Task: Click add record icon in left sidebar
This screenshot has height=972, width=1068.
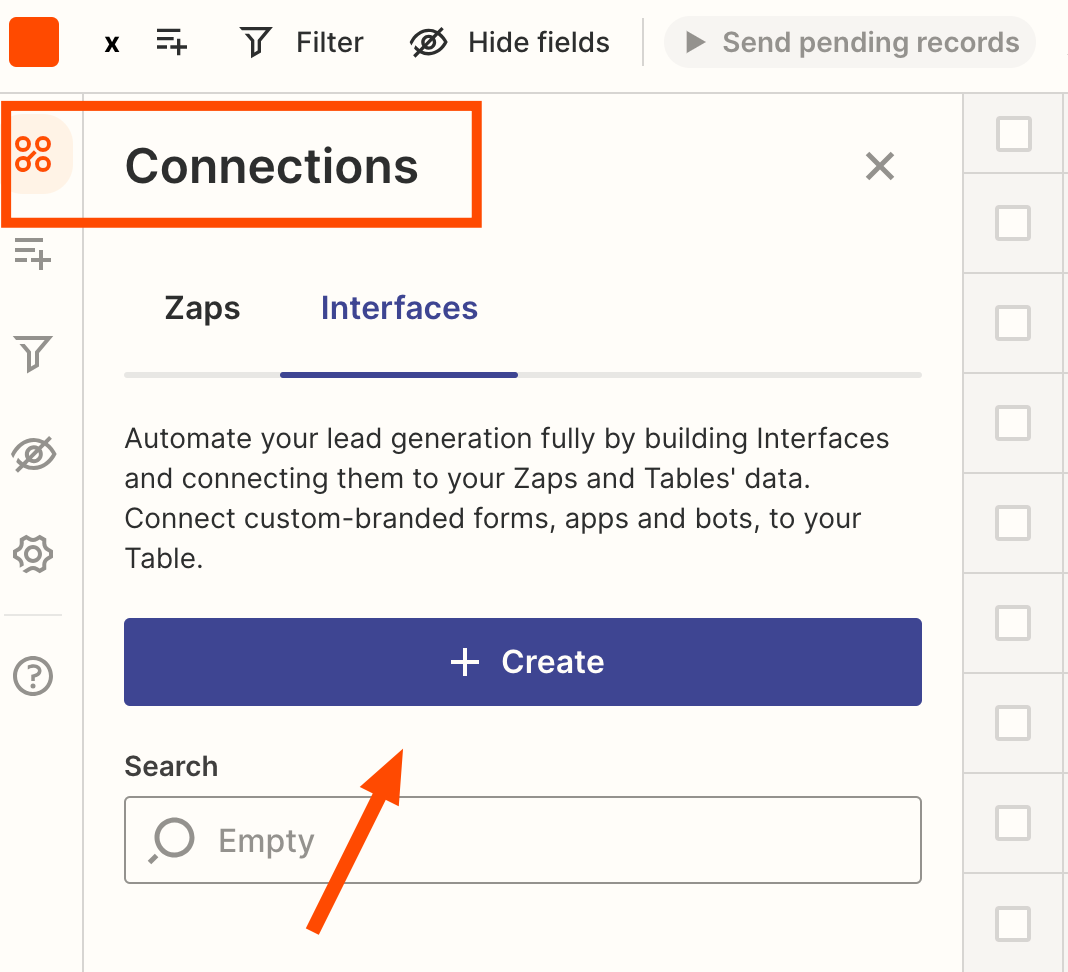Action: [33, 253]
